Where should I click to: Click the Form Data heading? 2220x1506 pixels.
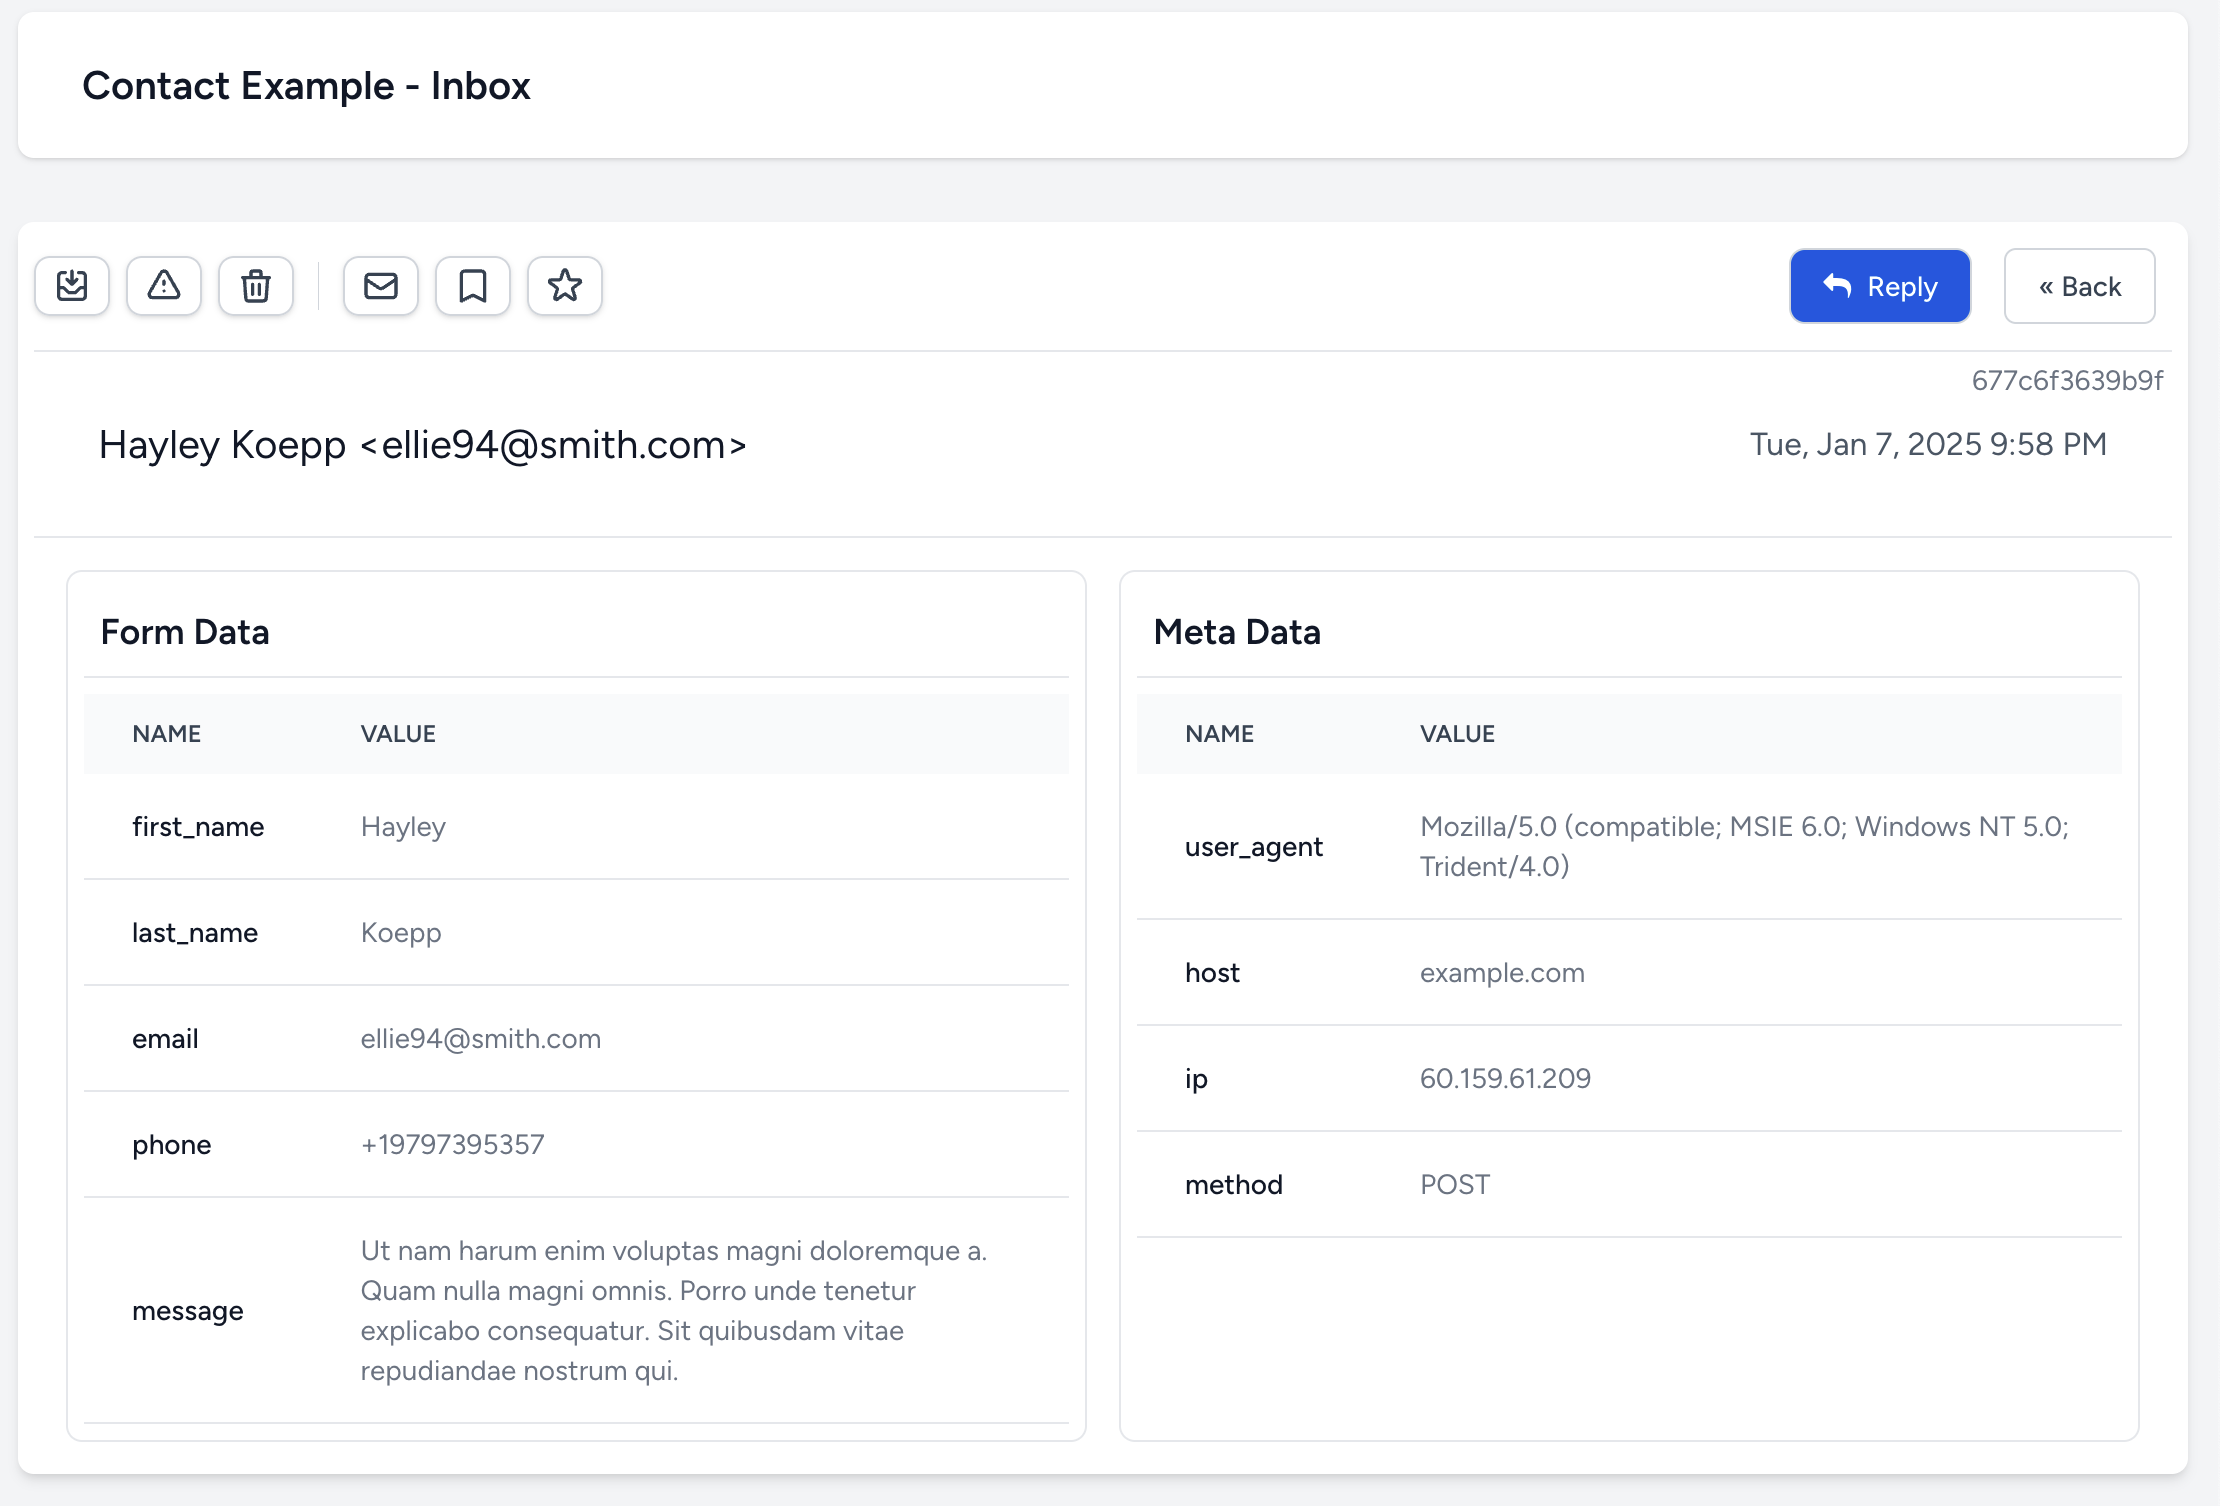point(185,632)
